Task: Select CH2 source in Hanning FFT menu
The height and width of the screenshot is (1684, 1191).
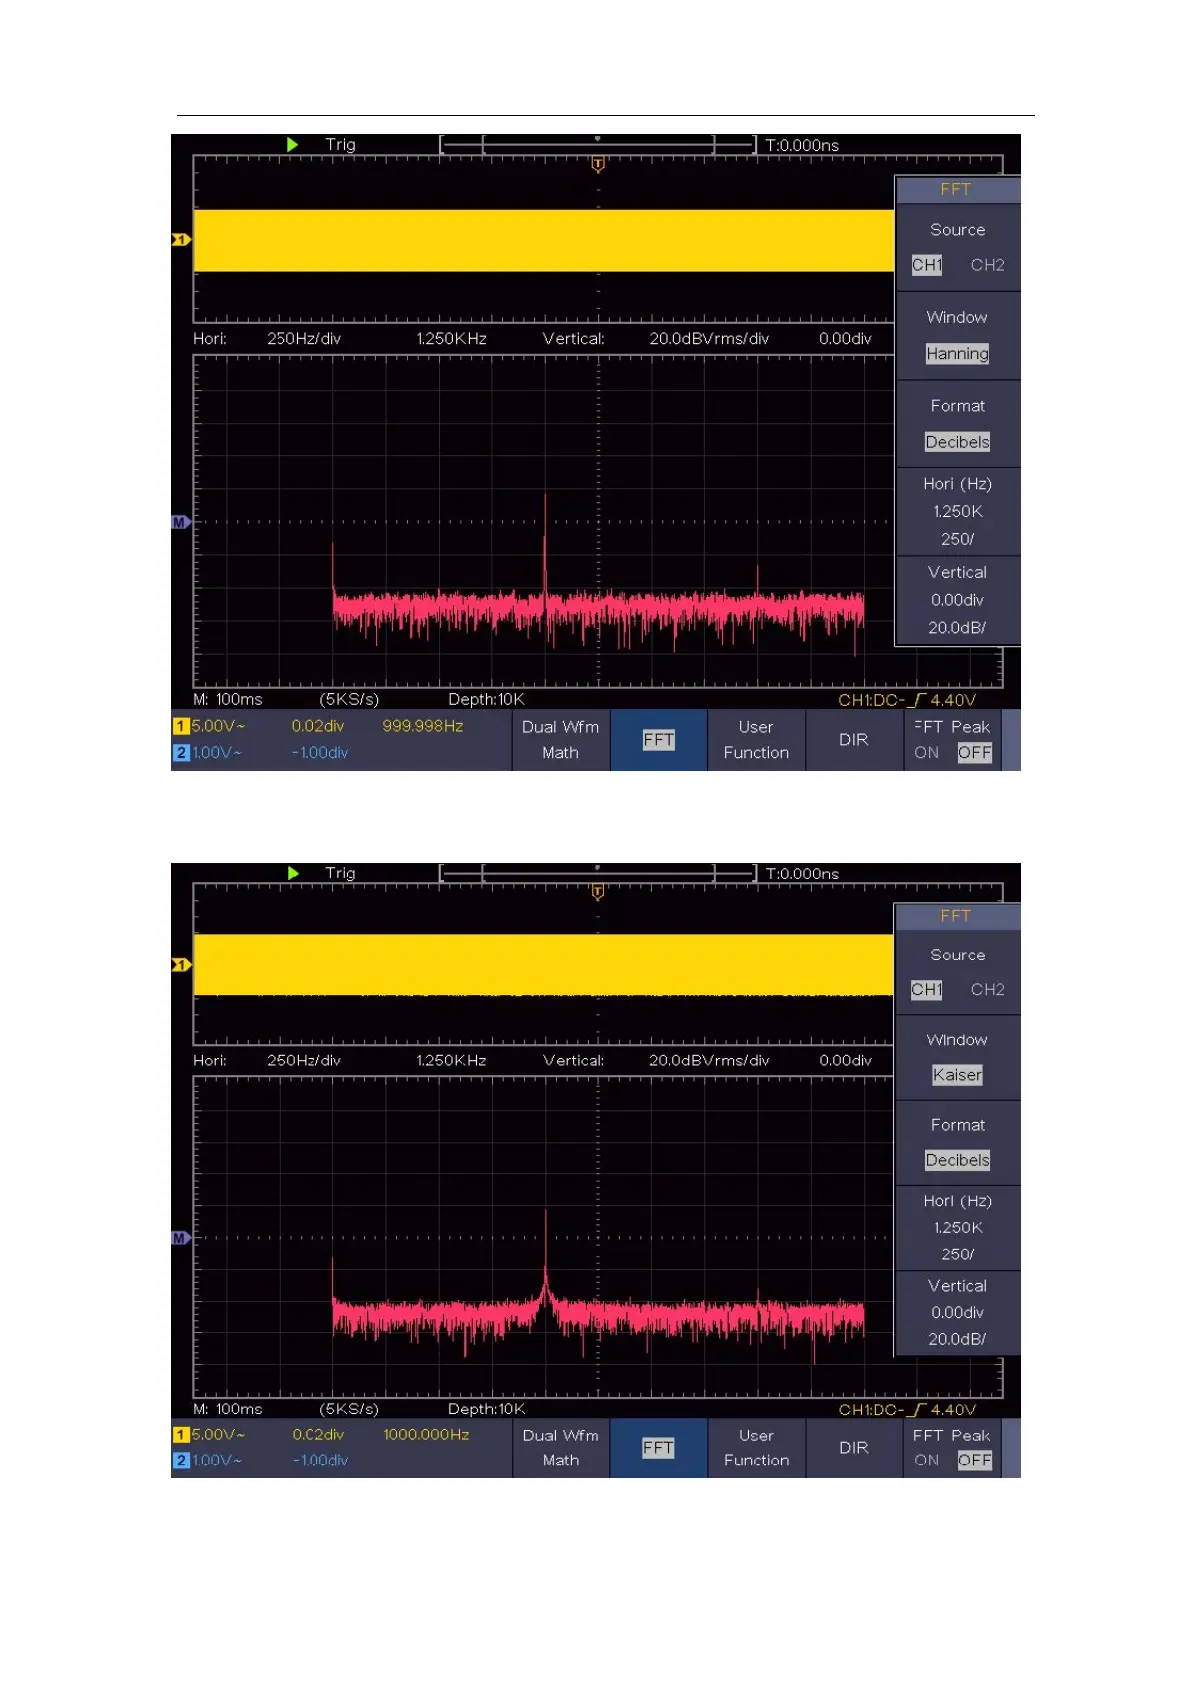Action: [987, 265]
